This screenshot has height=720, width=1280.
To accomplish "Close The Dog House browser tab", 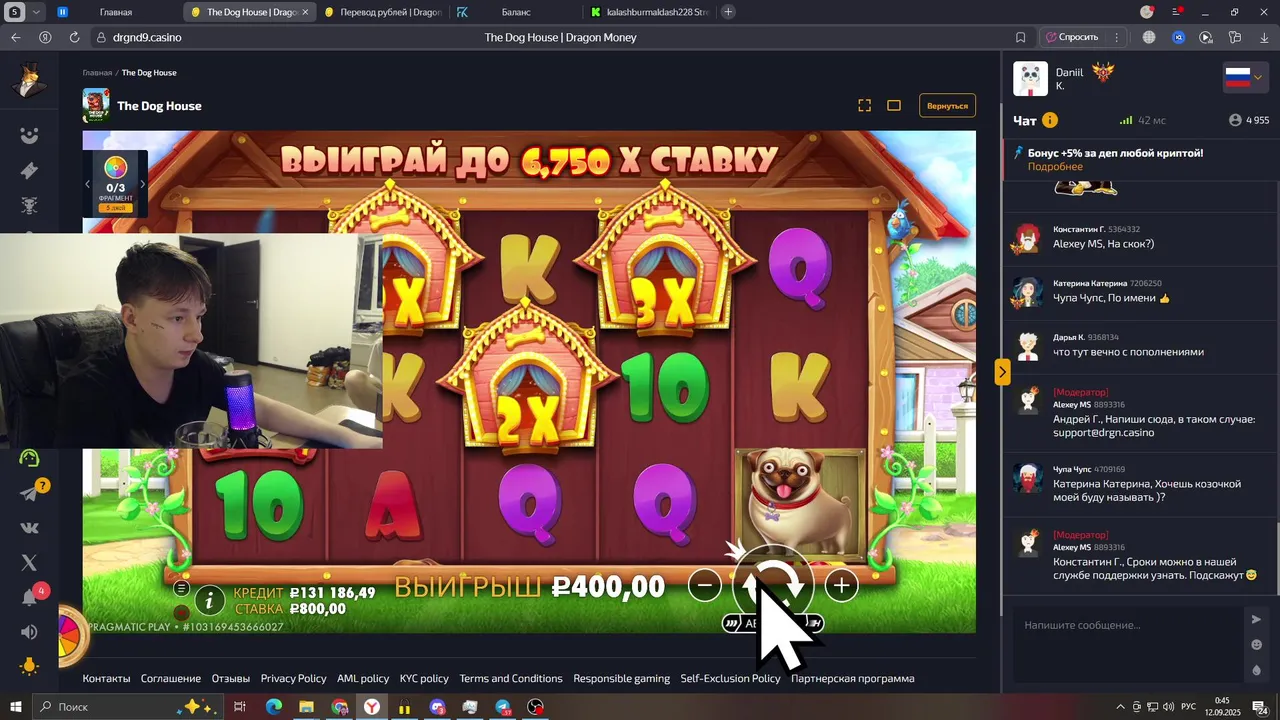I will pos(304,12).
